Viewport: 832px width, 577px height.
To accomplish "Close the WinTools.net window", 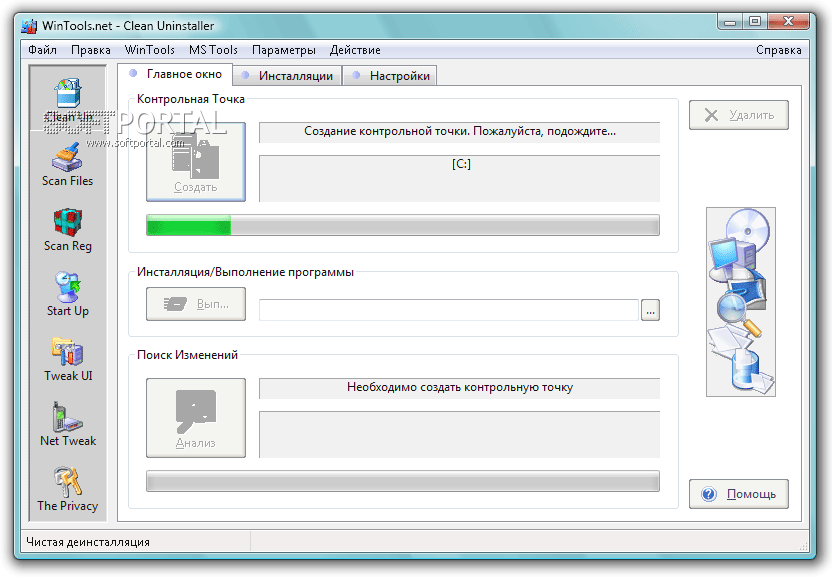I will tap(788, 22).
